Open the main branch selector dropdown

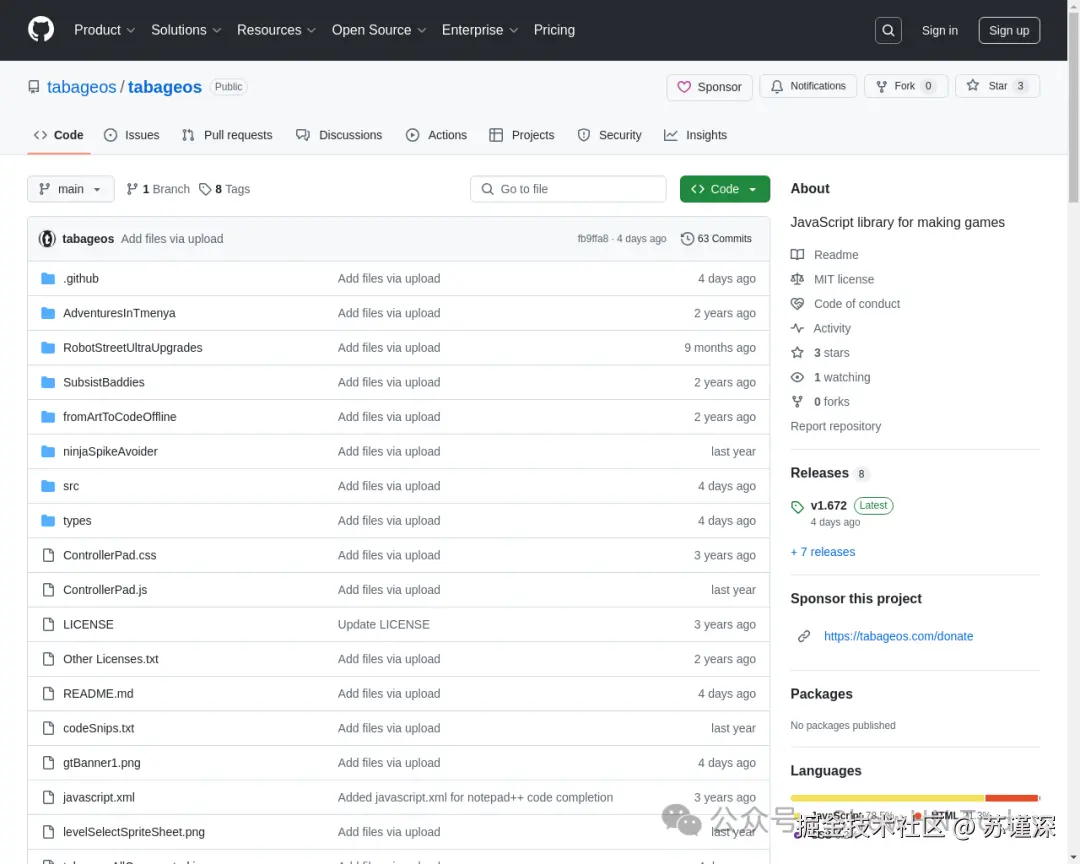point(70,189)
